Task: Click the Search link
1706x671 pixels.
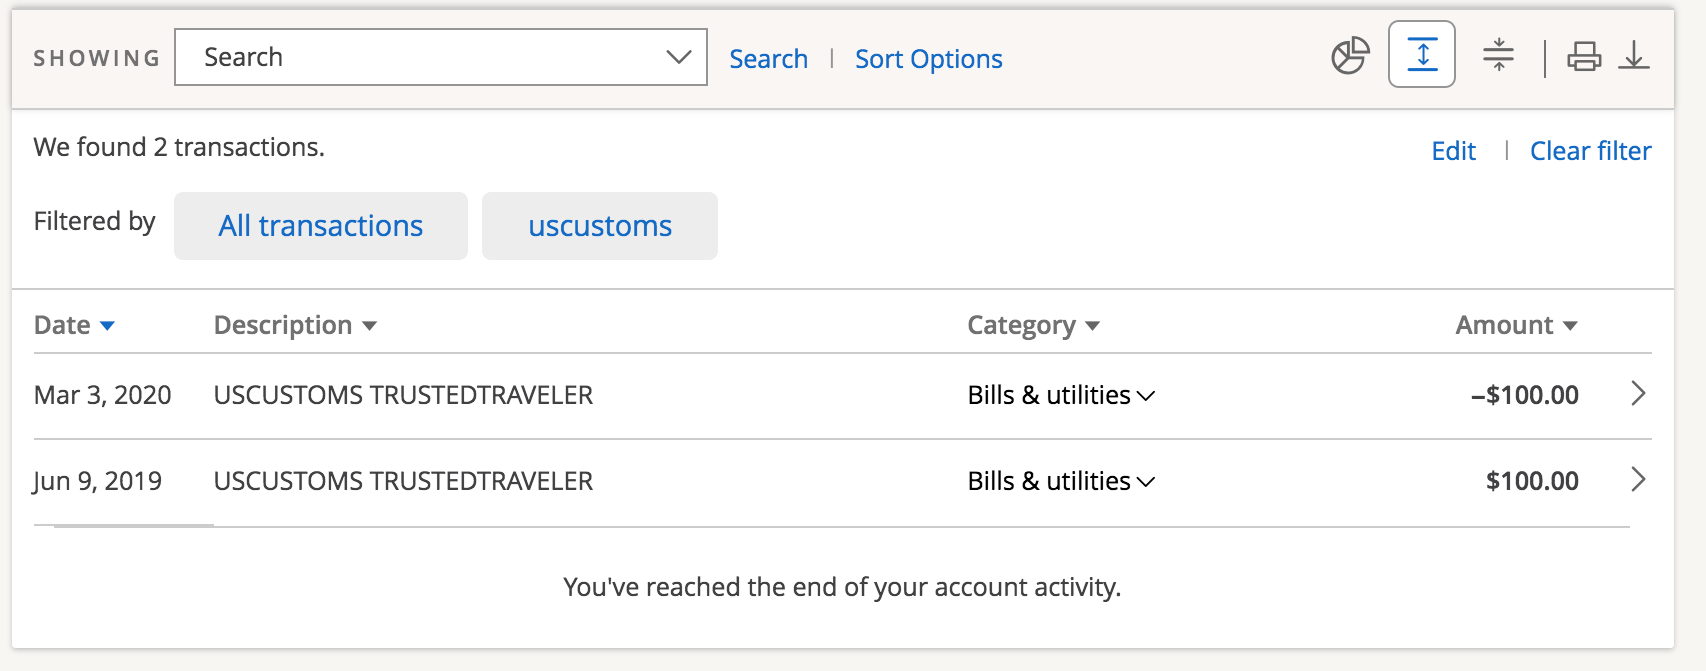Action: (768, 59)
